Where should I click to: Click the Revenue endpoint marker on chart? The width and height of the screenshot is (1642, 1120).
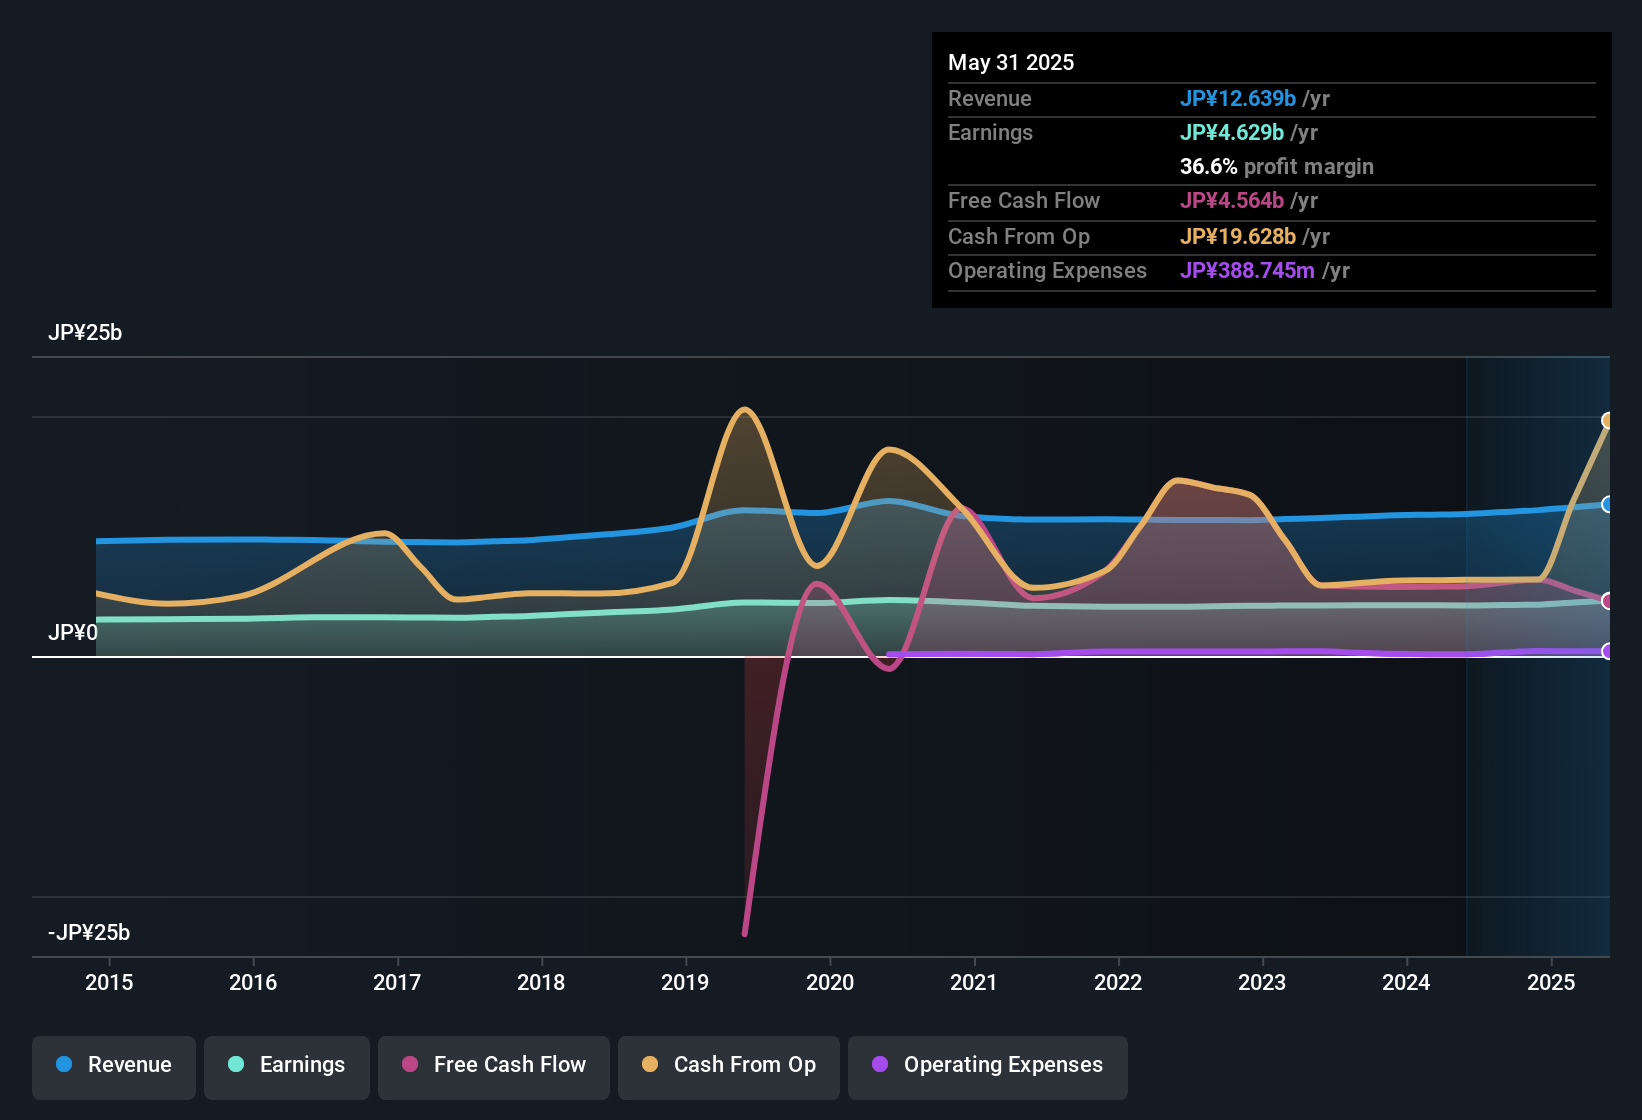pos(1608,504)
